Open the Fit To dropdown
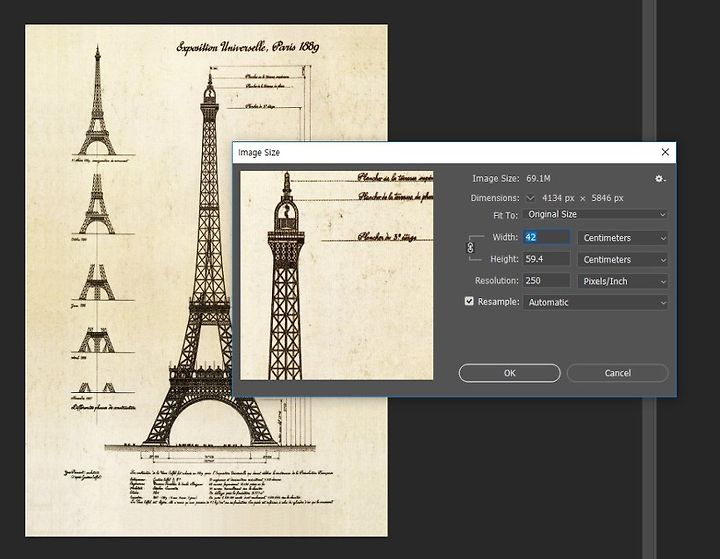 [596, 215]
